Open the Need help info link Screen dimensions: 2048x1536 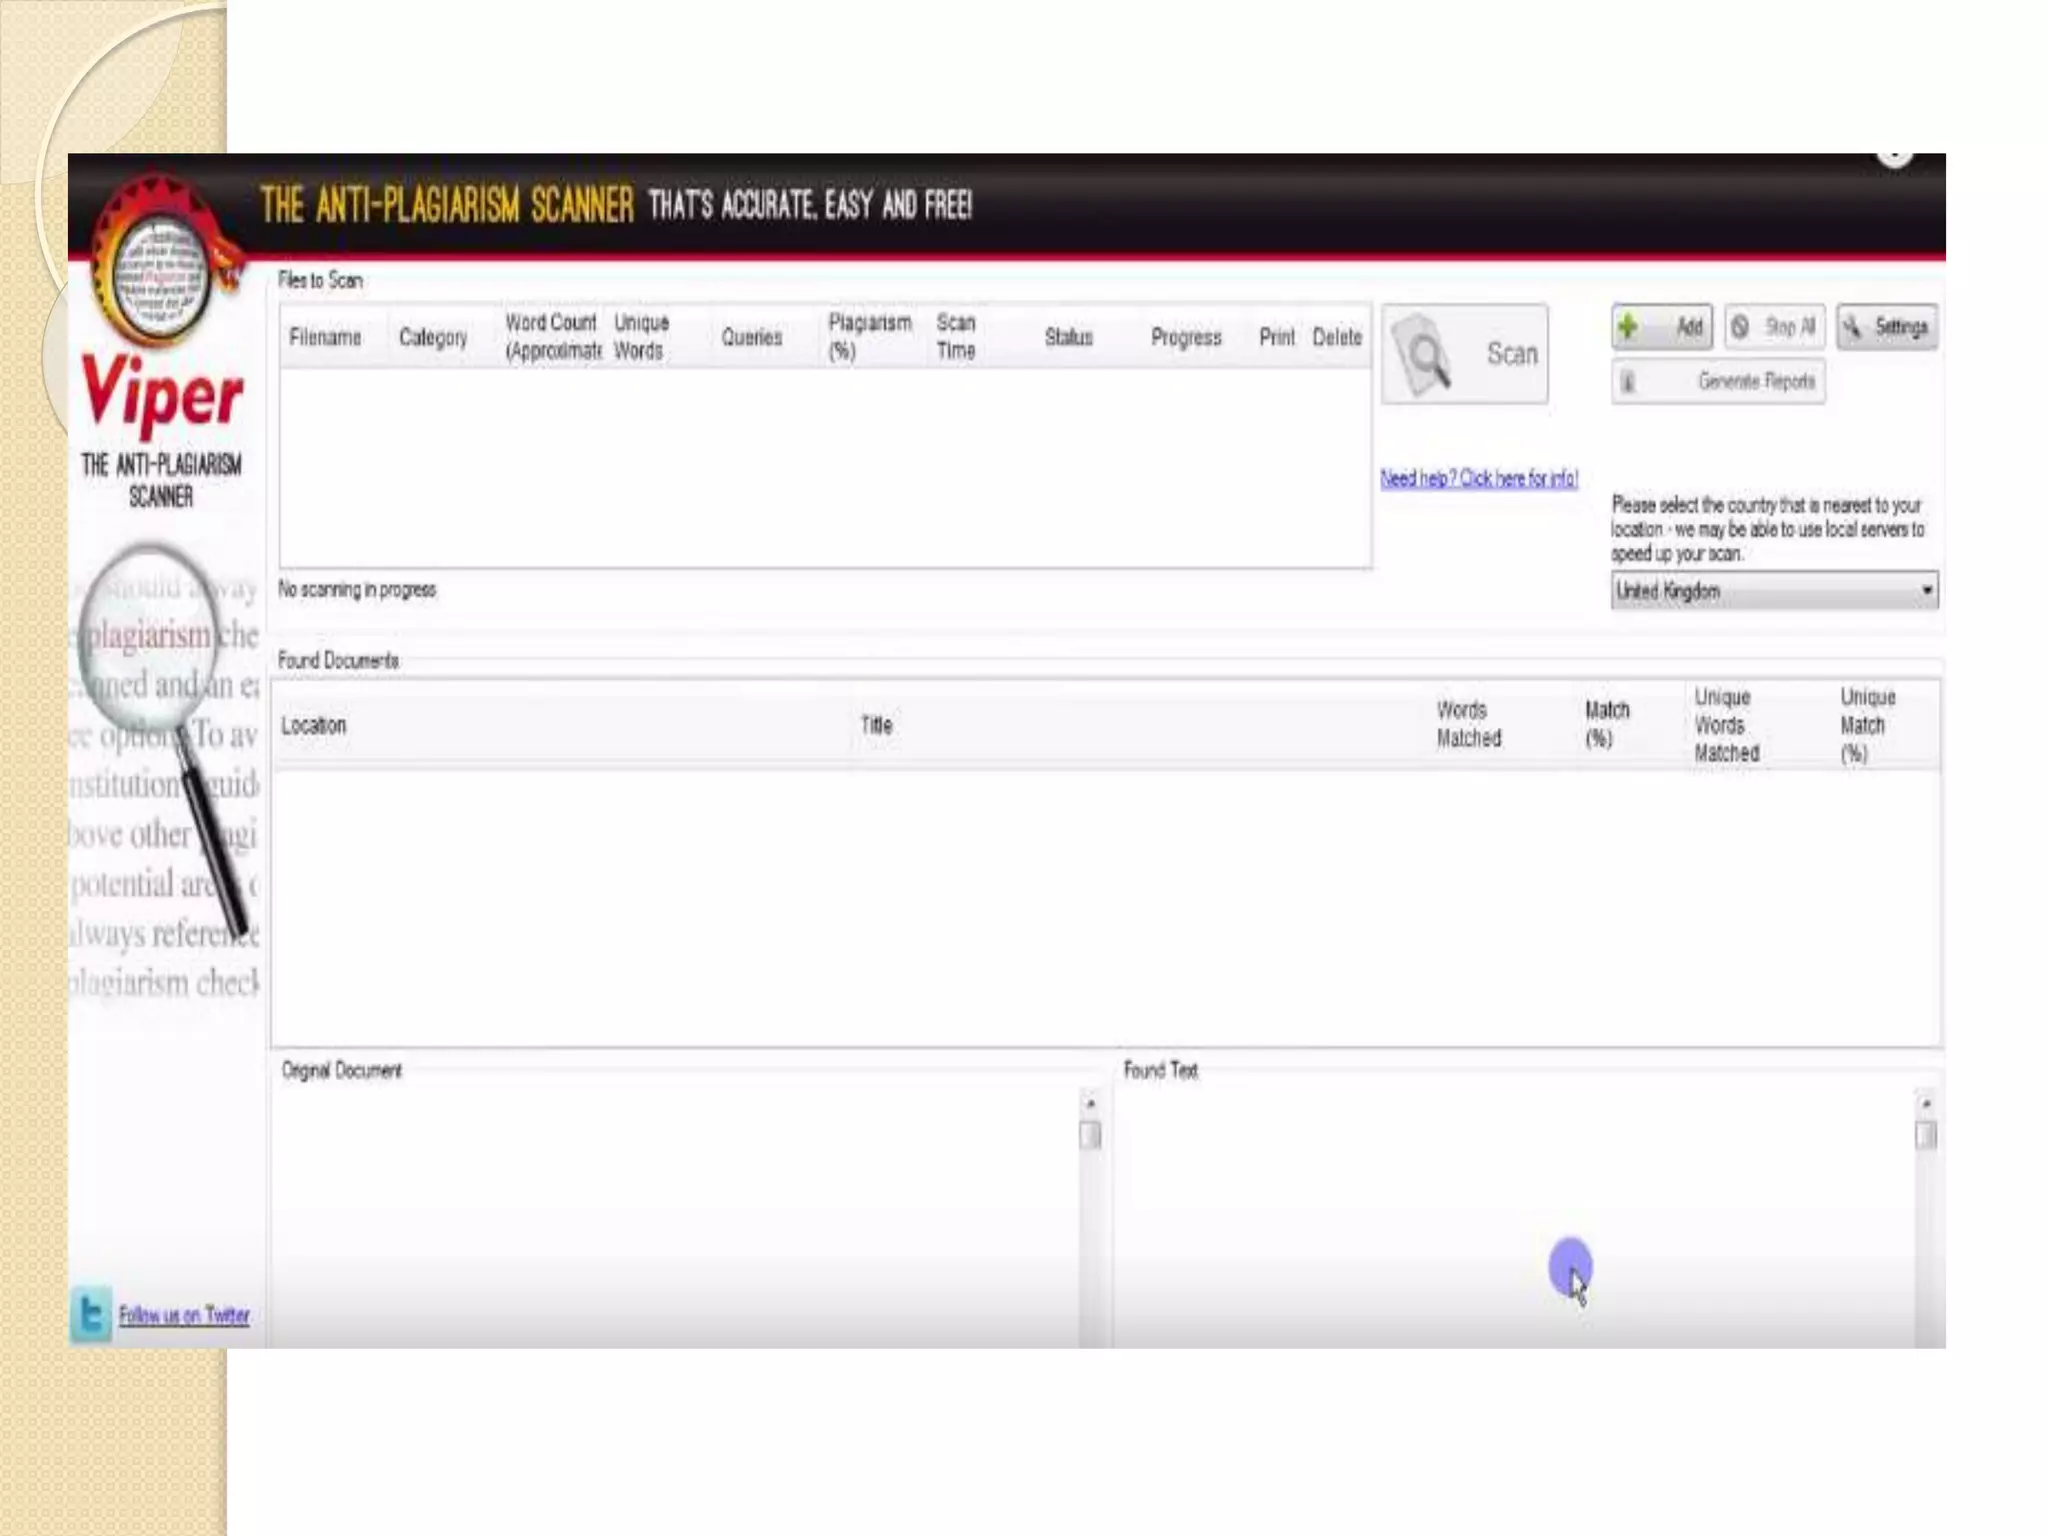1478,478
